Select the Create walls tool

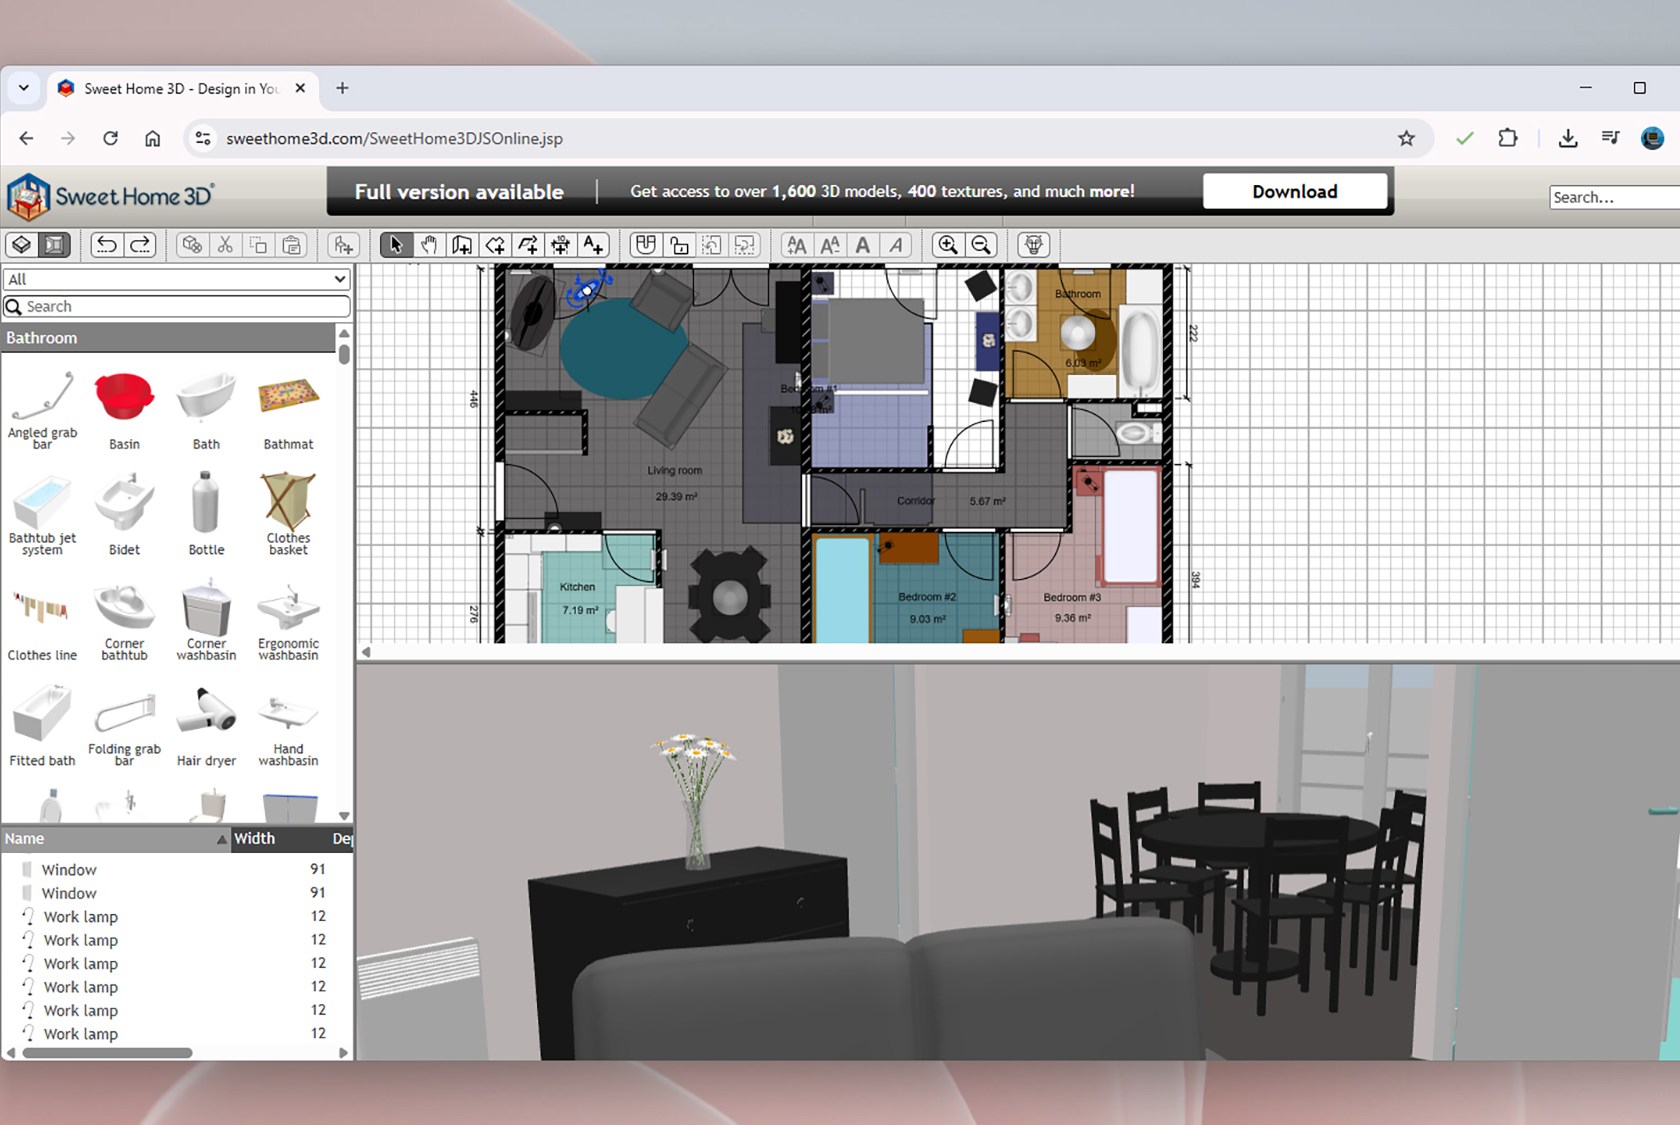point(461,245)
